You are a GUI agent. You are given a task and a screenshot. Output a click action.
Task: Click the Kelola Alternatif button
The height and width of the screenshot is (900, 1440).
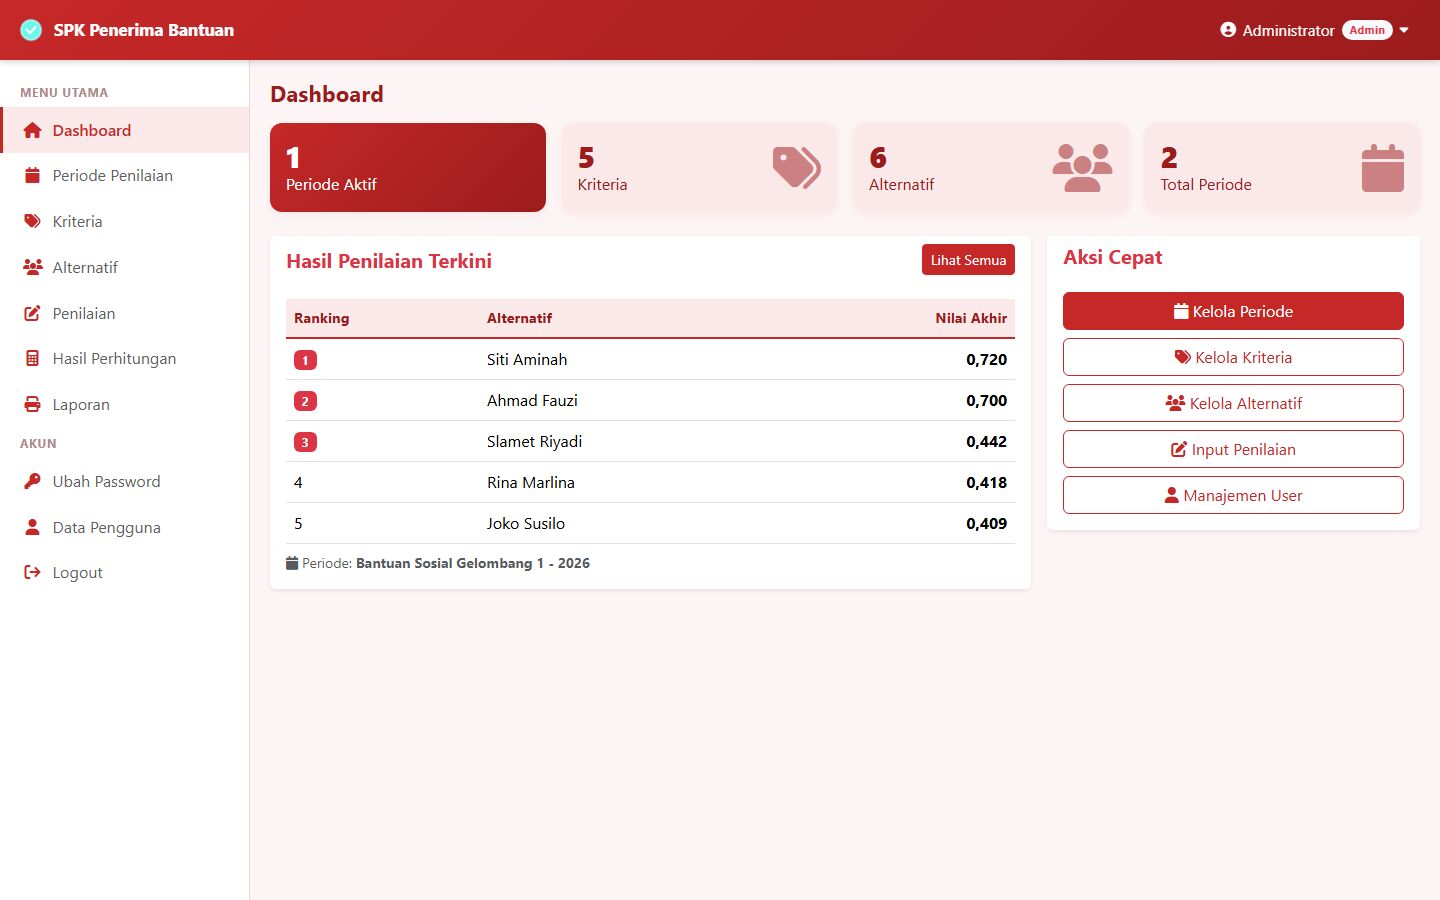click(x=1233, y=403)
